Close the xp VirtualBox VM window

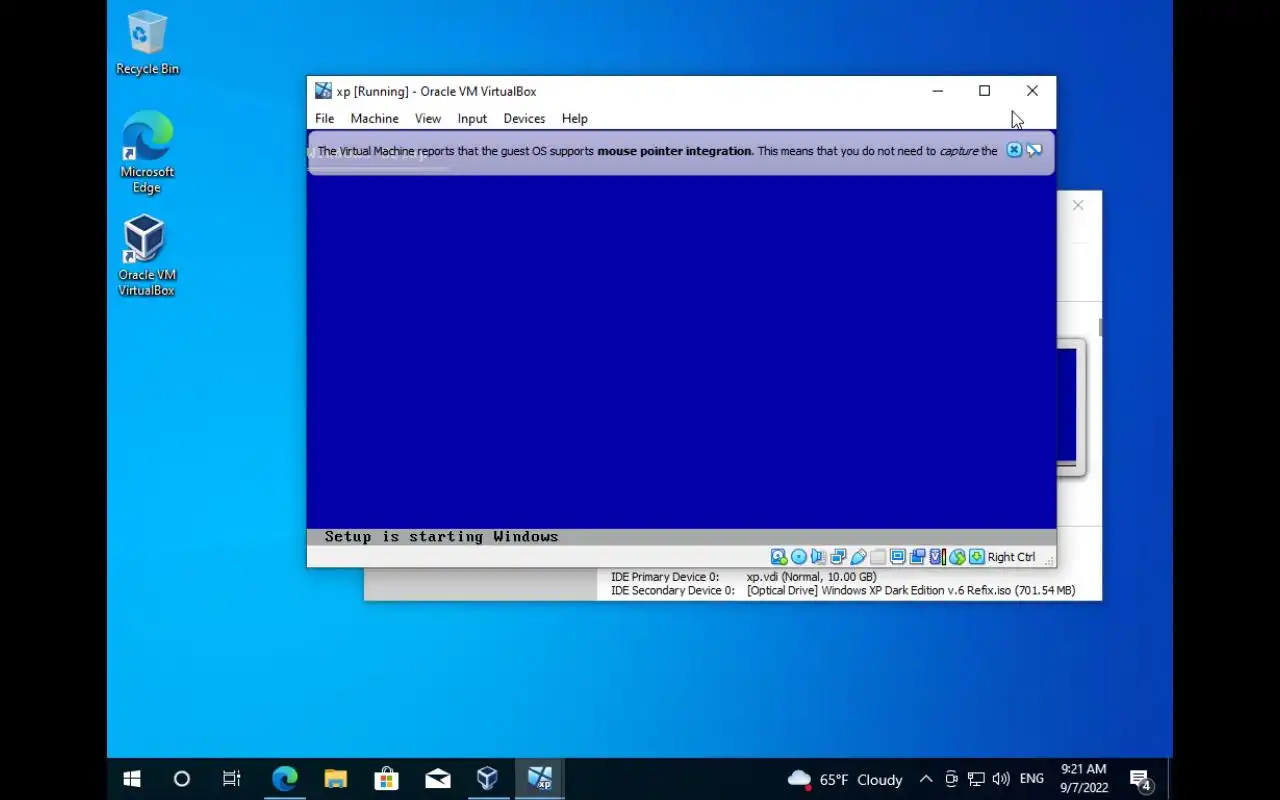(1032, 91)
